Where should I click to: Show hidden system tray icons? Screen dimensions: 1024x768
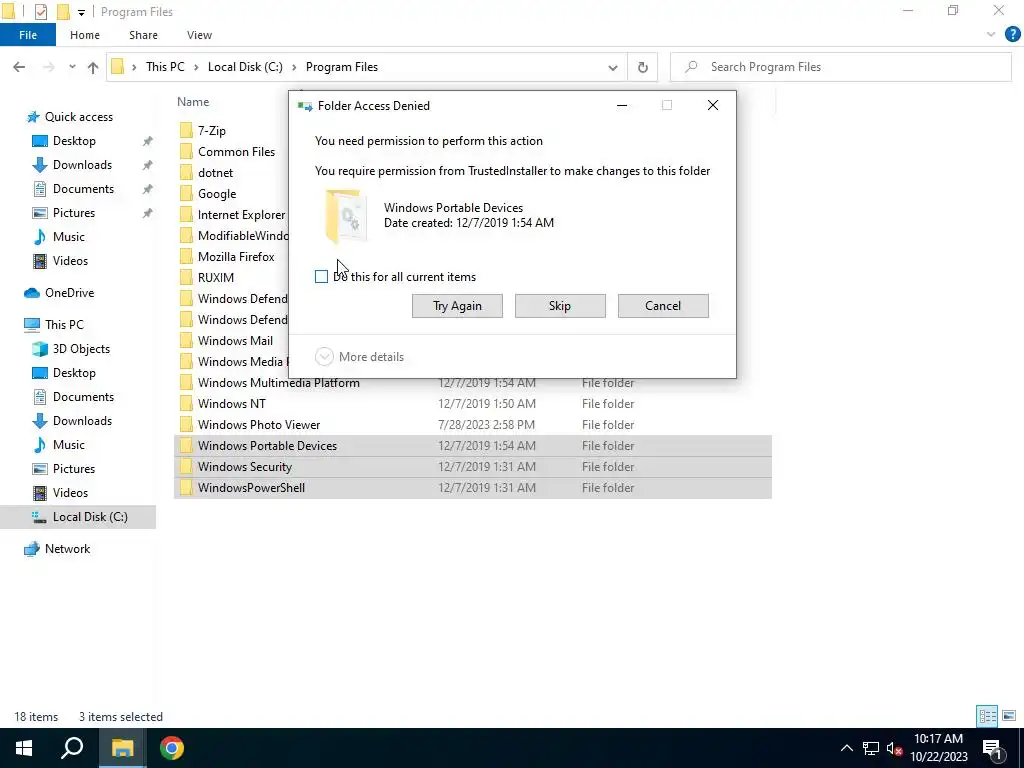tap(846, 748)
